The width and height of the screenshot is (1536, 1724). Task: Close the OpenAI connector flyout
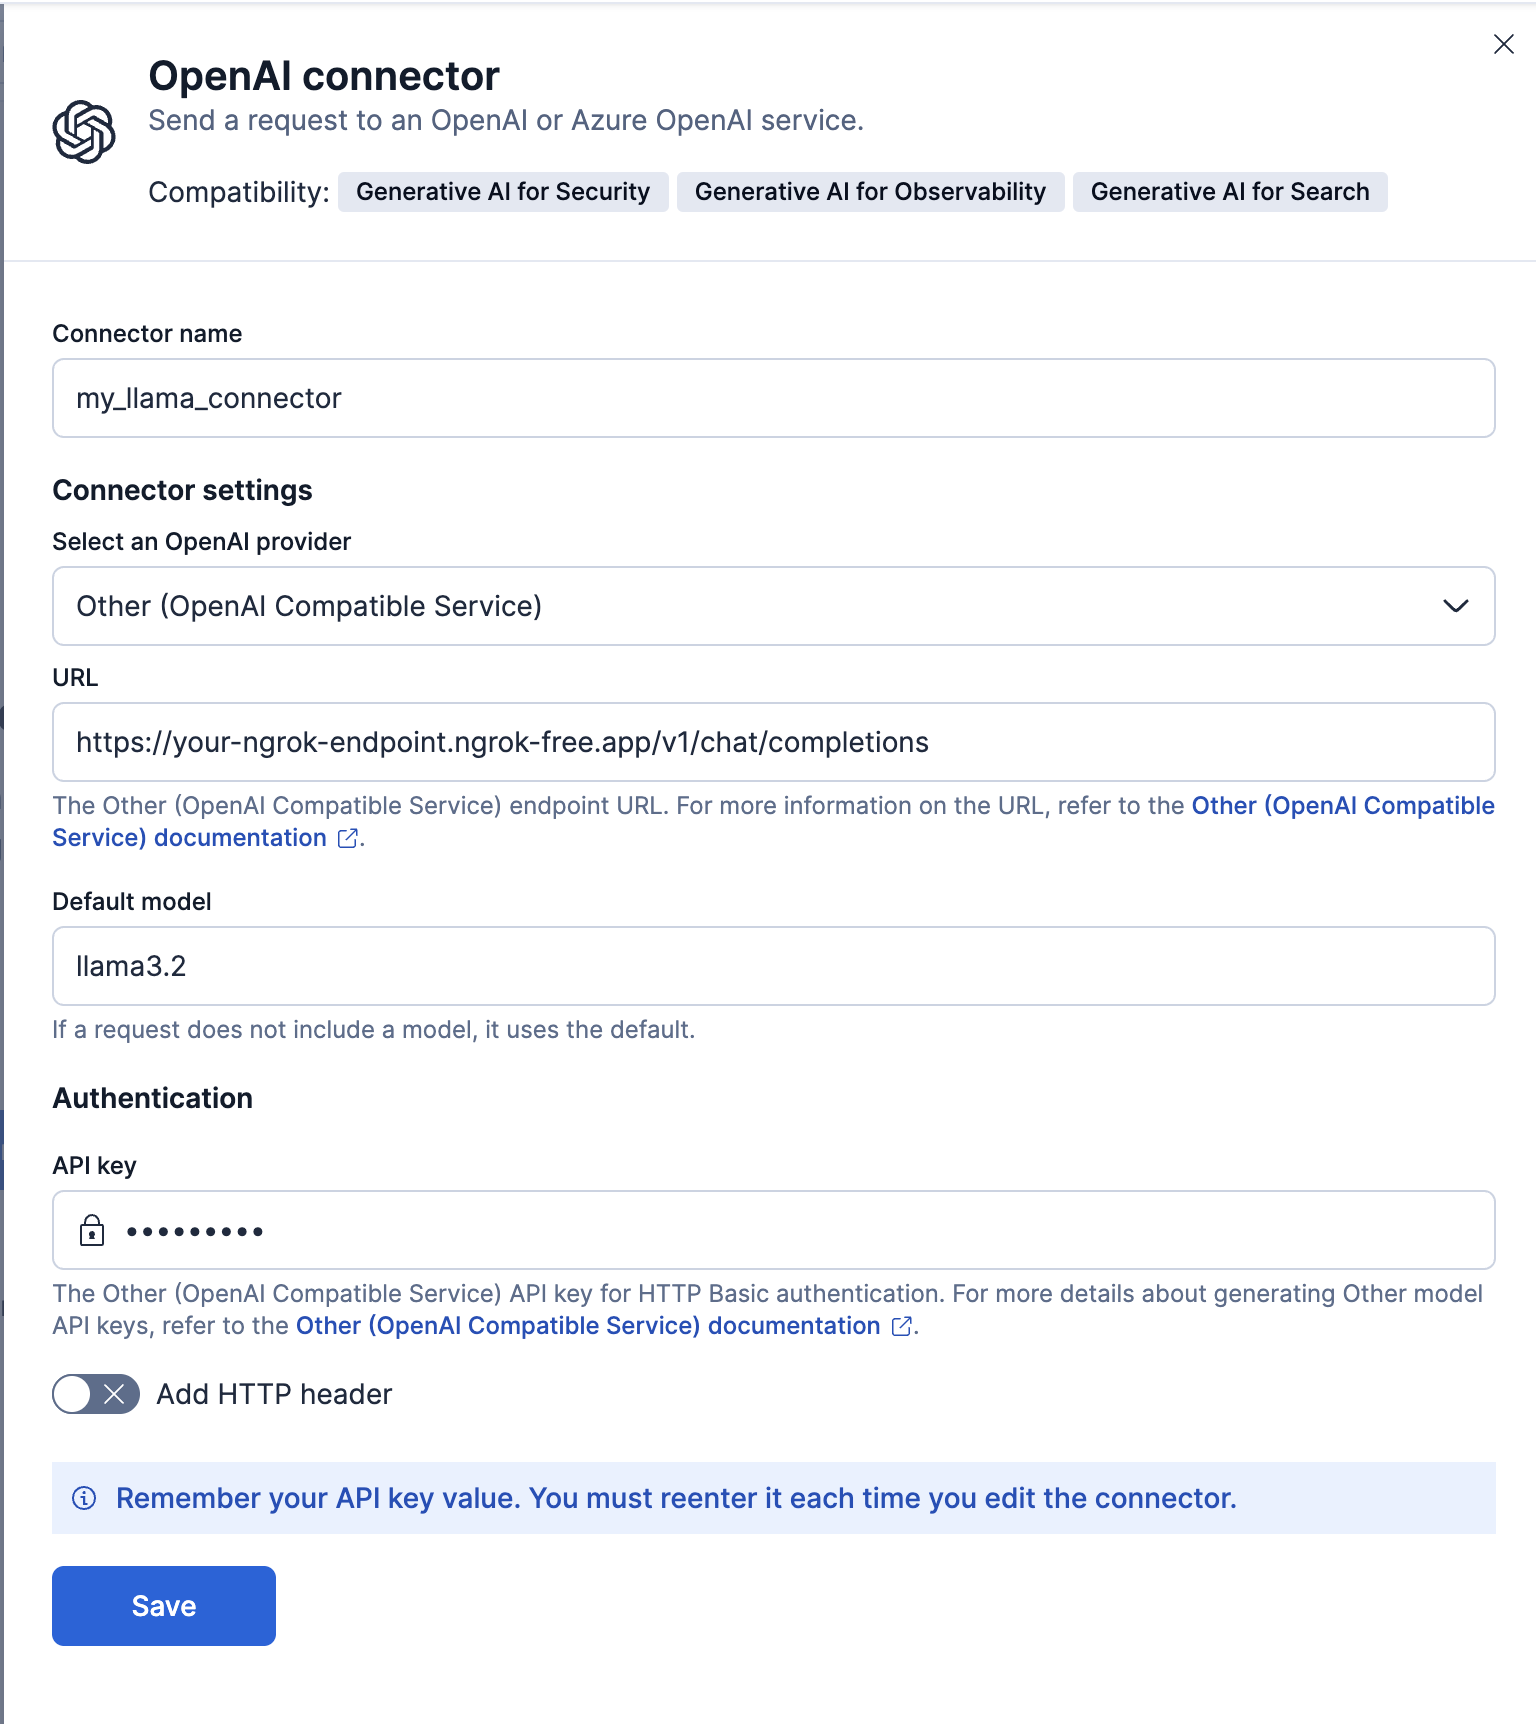pos(1503,44)
